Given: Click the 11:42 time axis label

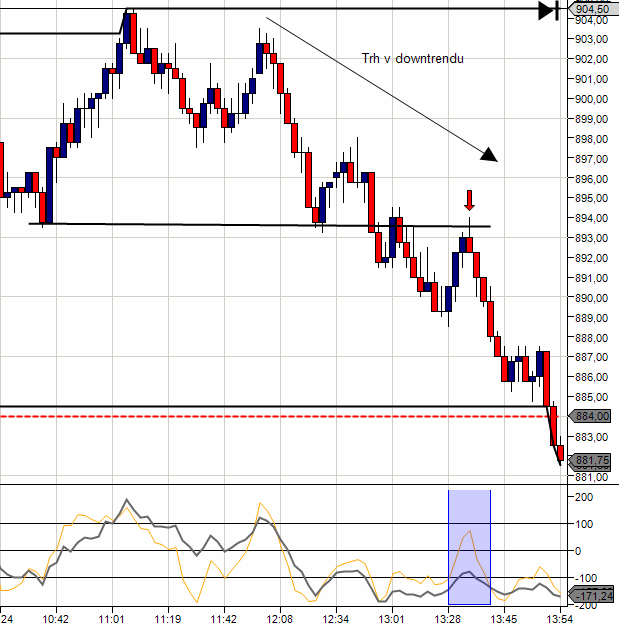Looking at the screenshot, I should (224, 619).
